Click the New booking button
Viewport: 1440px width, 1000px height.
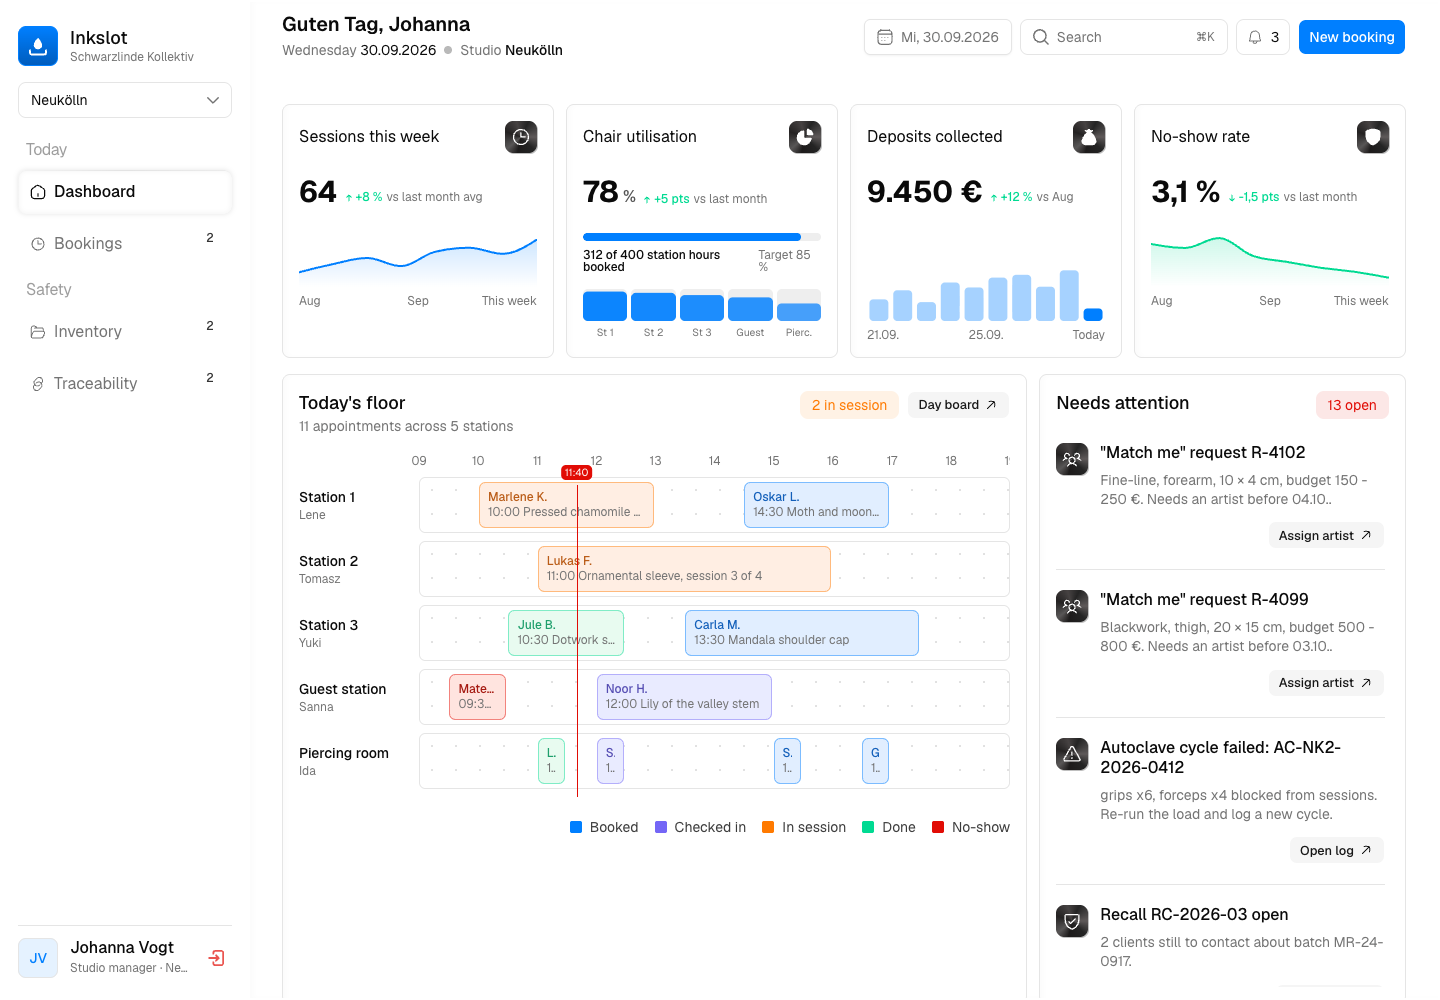[1352, 37]
